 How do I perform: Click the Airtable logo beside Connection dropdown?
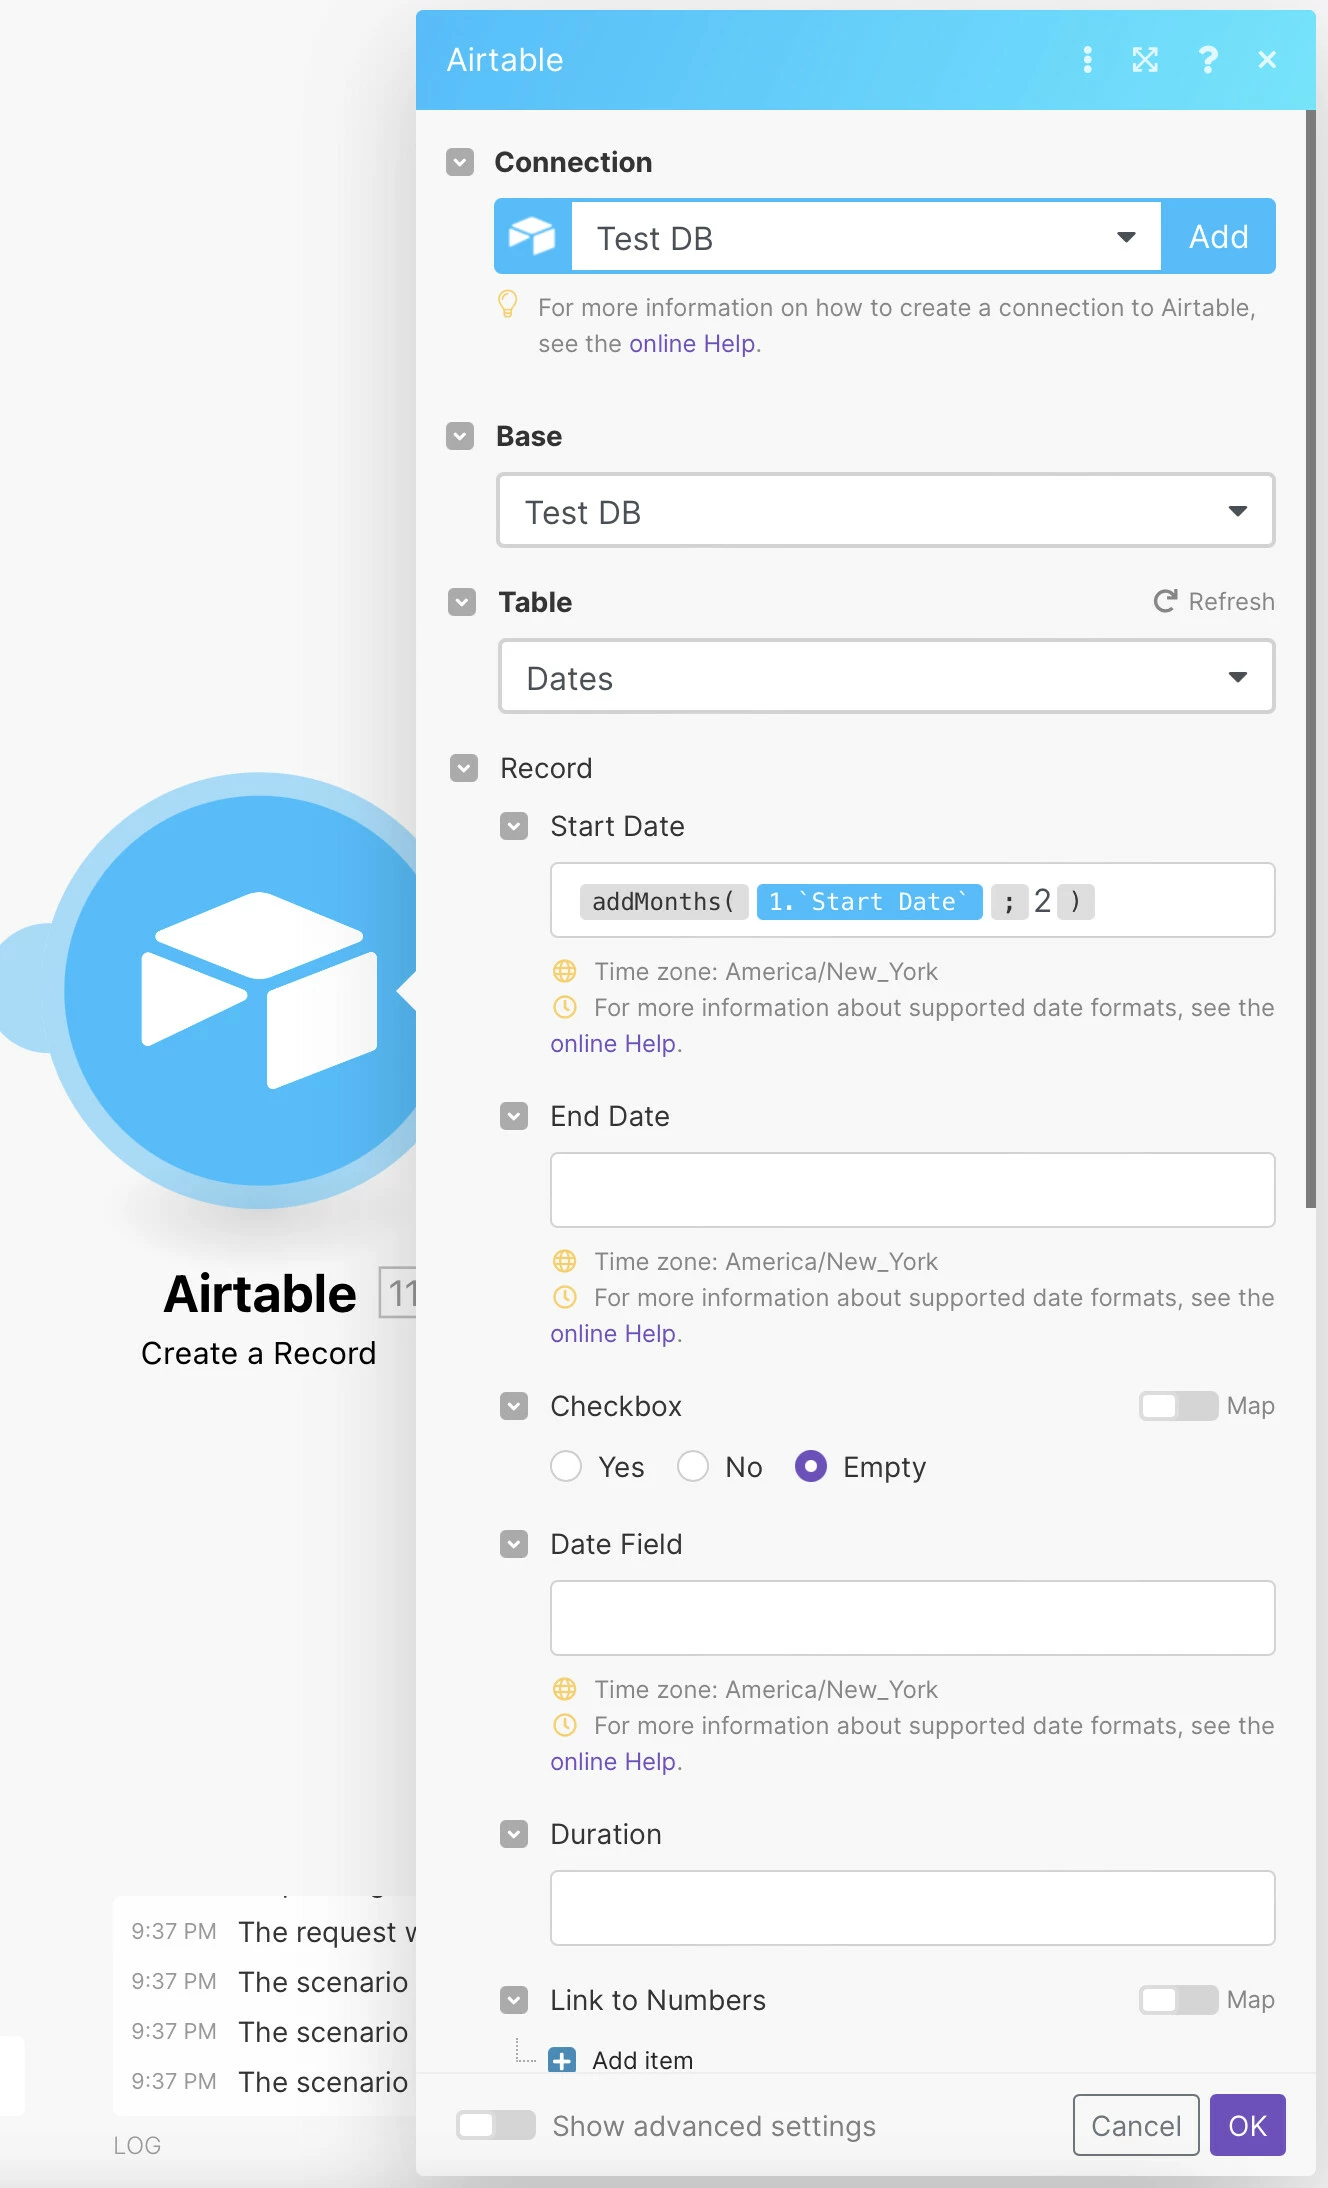coord(532,237)
